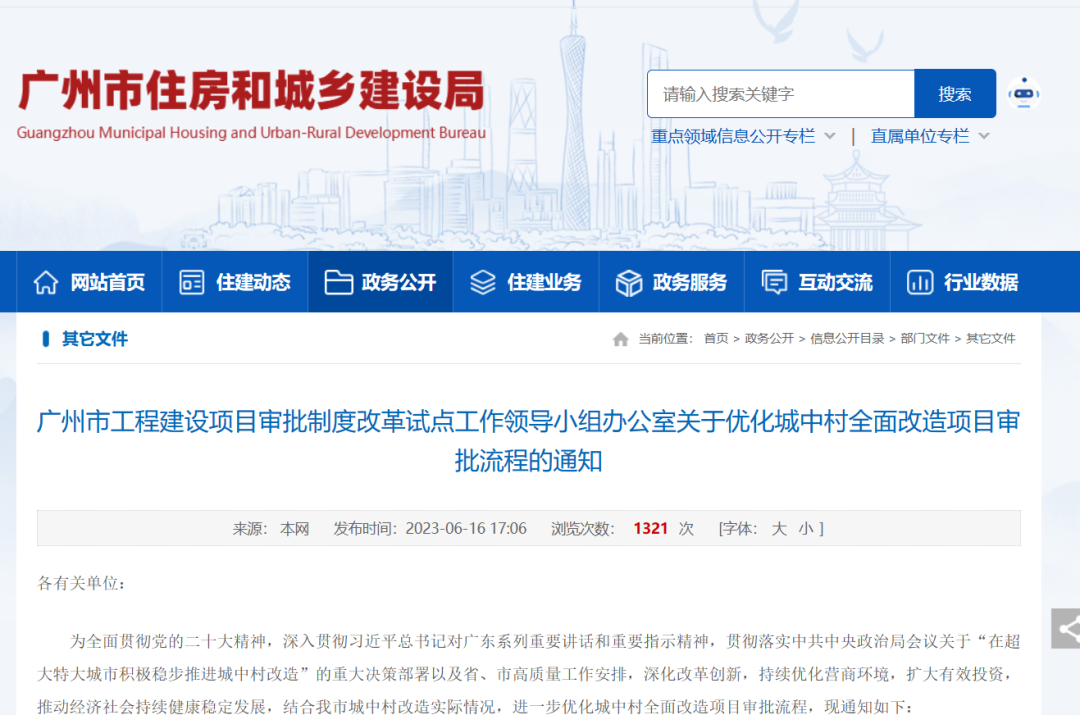This screenshot has width=1080, height=715.
Task: Select the 住建动态 news icon
Action: [x=190, y=281]
